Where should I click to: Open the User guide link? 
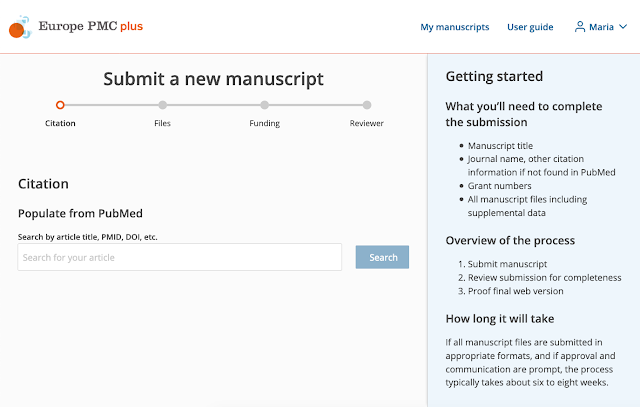click(530, 27)
